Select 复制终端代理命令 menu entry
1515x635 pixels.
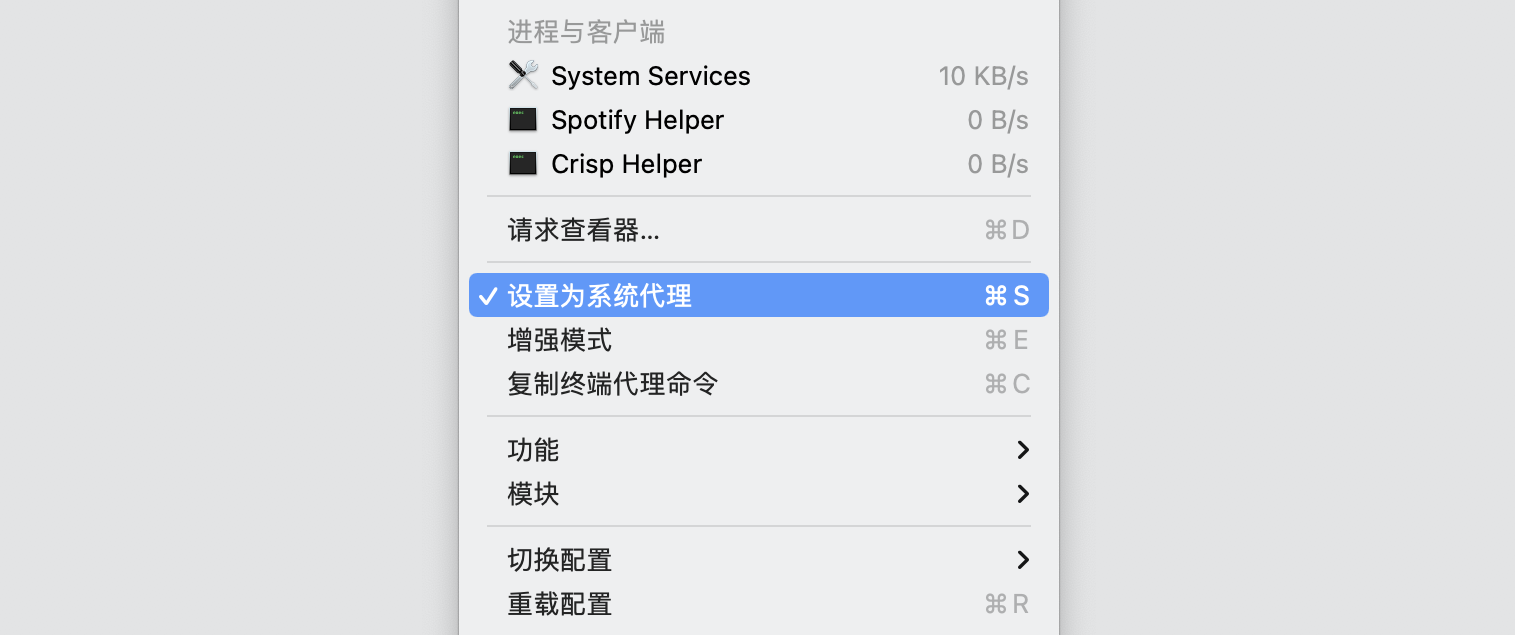(x=613, y=384)
